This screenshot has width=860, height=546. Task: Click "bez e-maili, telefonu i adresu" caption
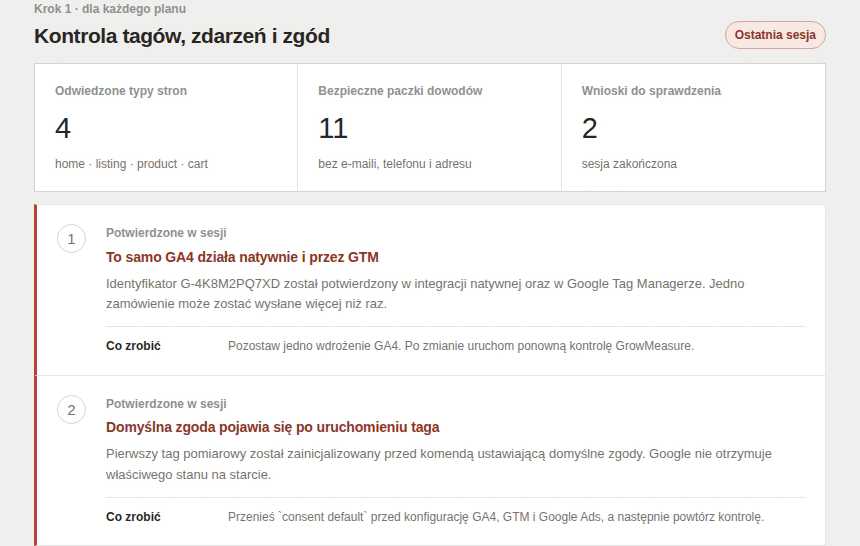395,164
